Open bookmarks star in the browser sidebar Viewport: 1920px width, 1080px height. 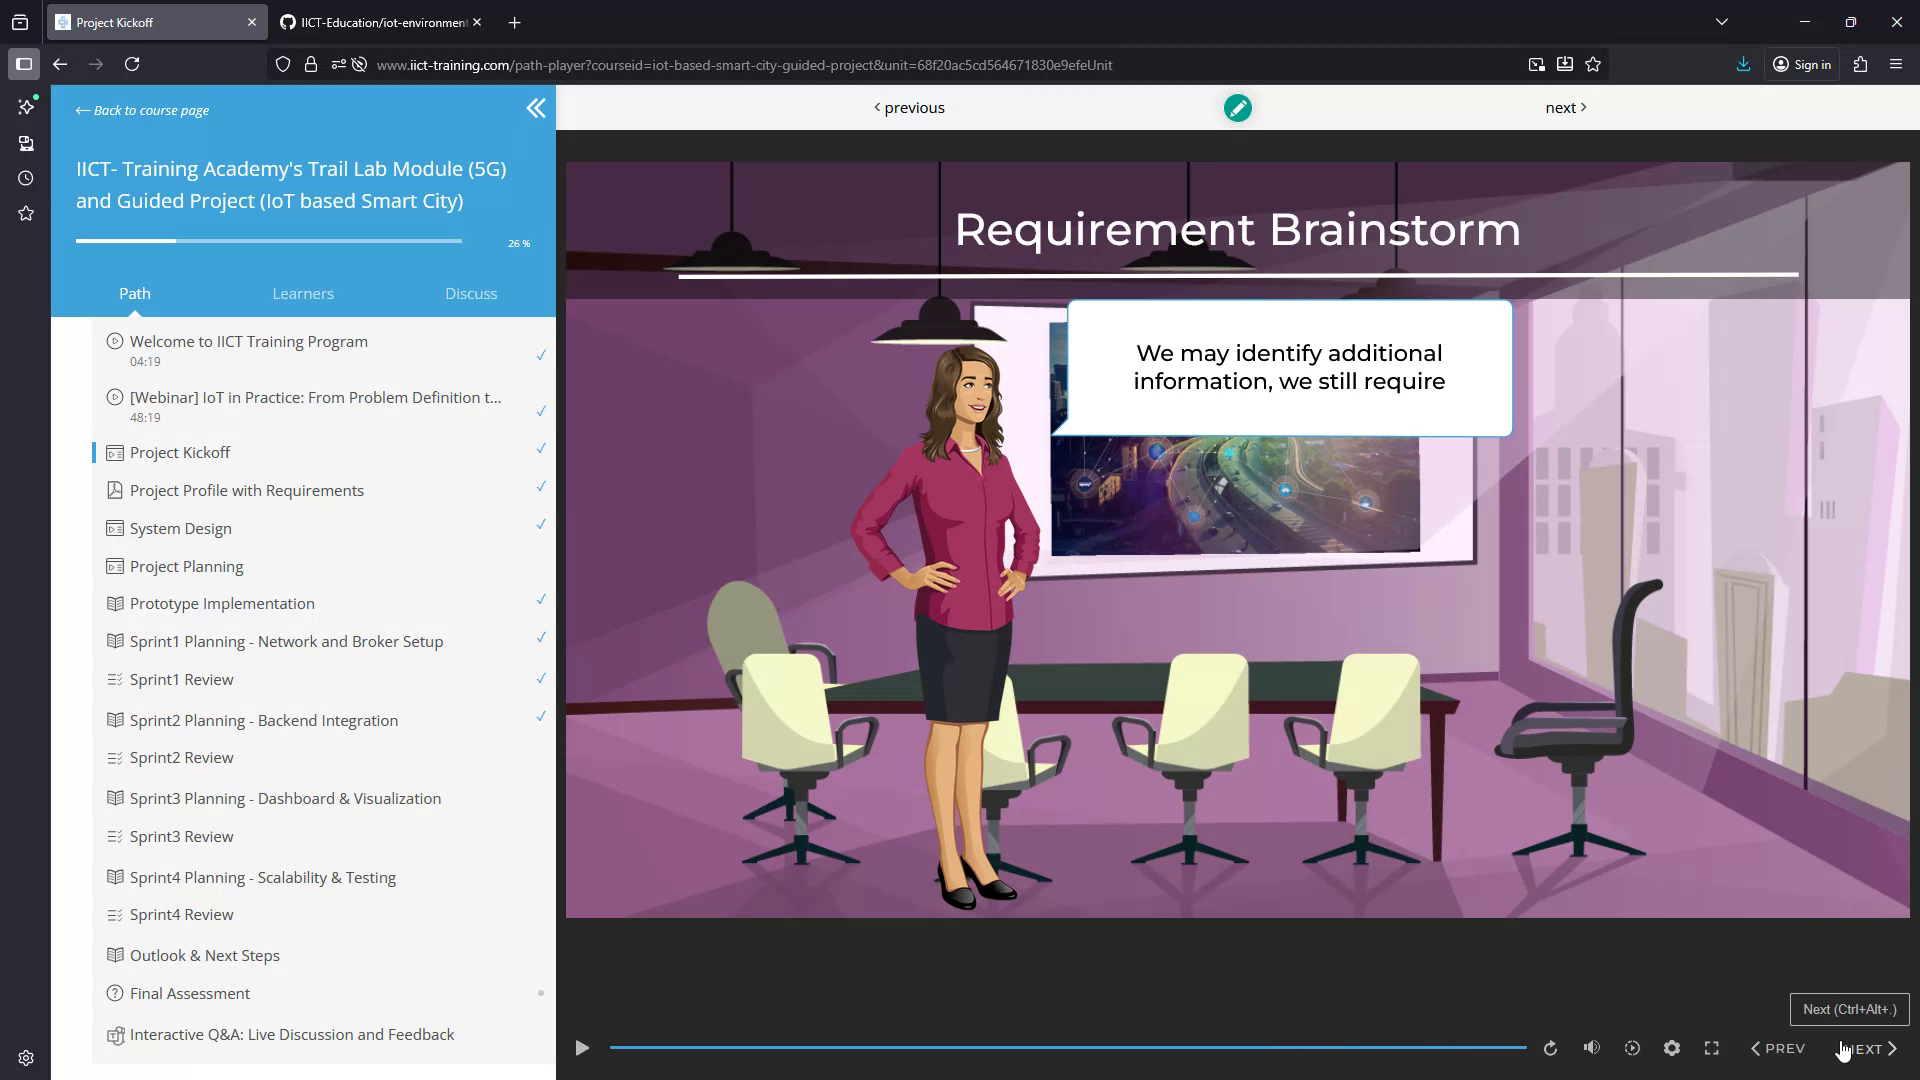pos(25,213)
